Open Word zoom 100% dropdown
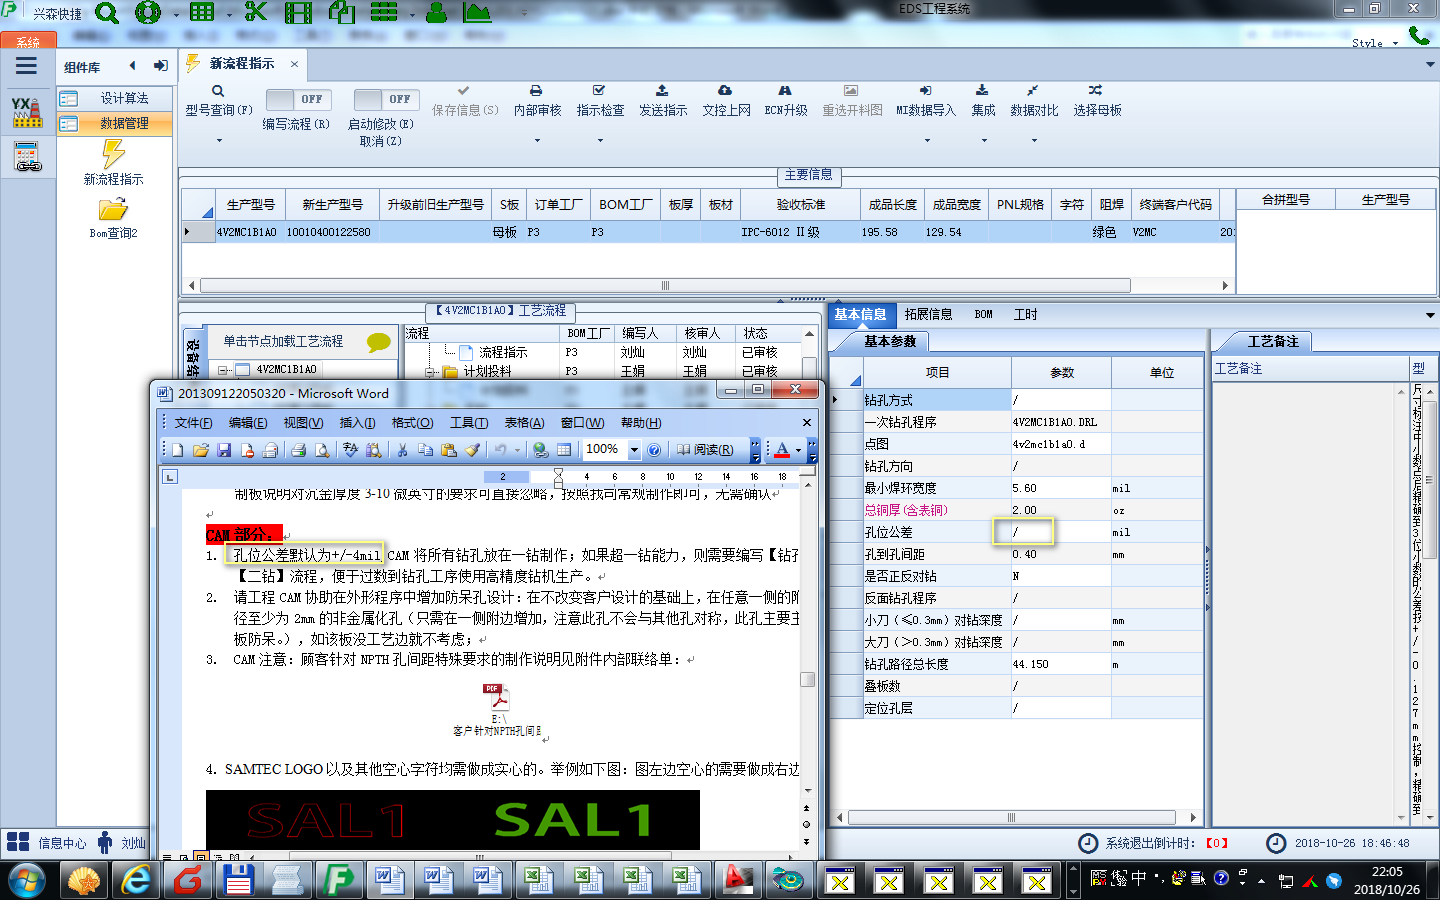Screen dimensions: 1440x900 634,450
